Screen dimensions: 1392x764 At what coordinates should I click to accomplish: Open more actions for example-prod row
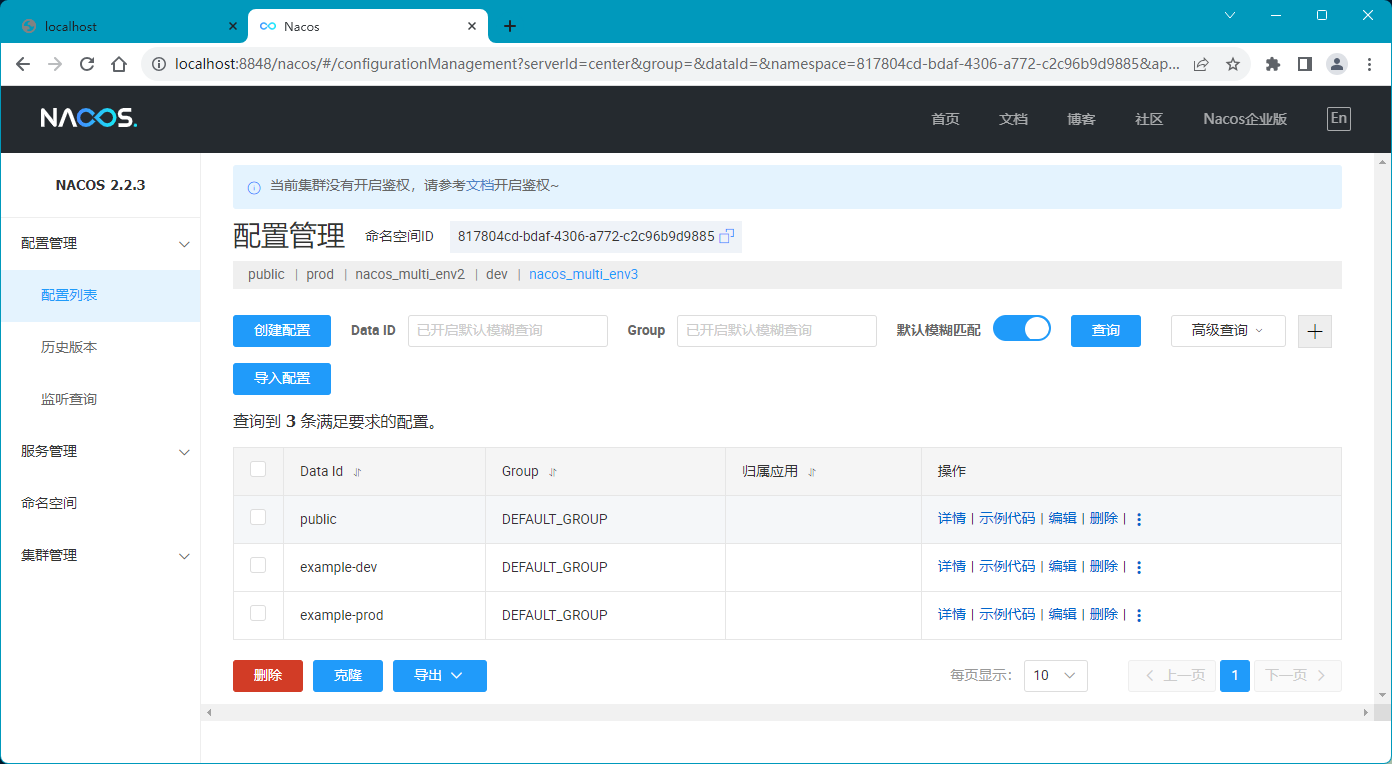(x=1139, y=616)
